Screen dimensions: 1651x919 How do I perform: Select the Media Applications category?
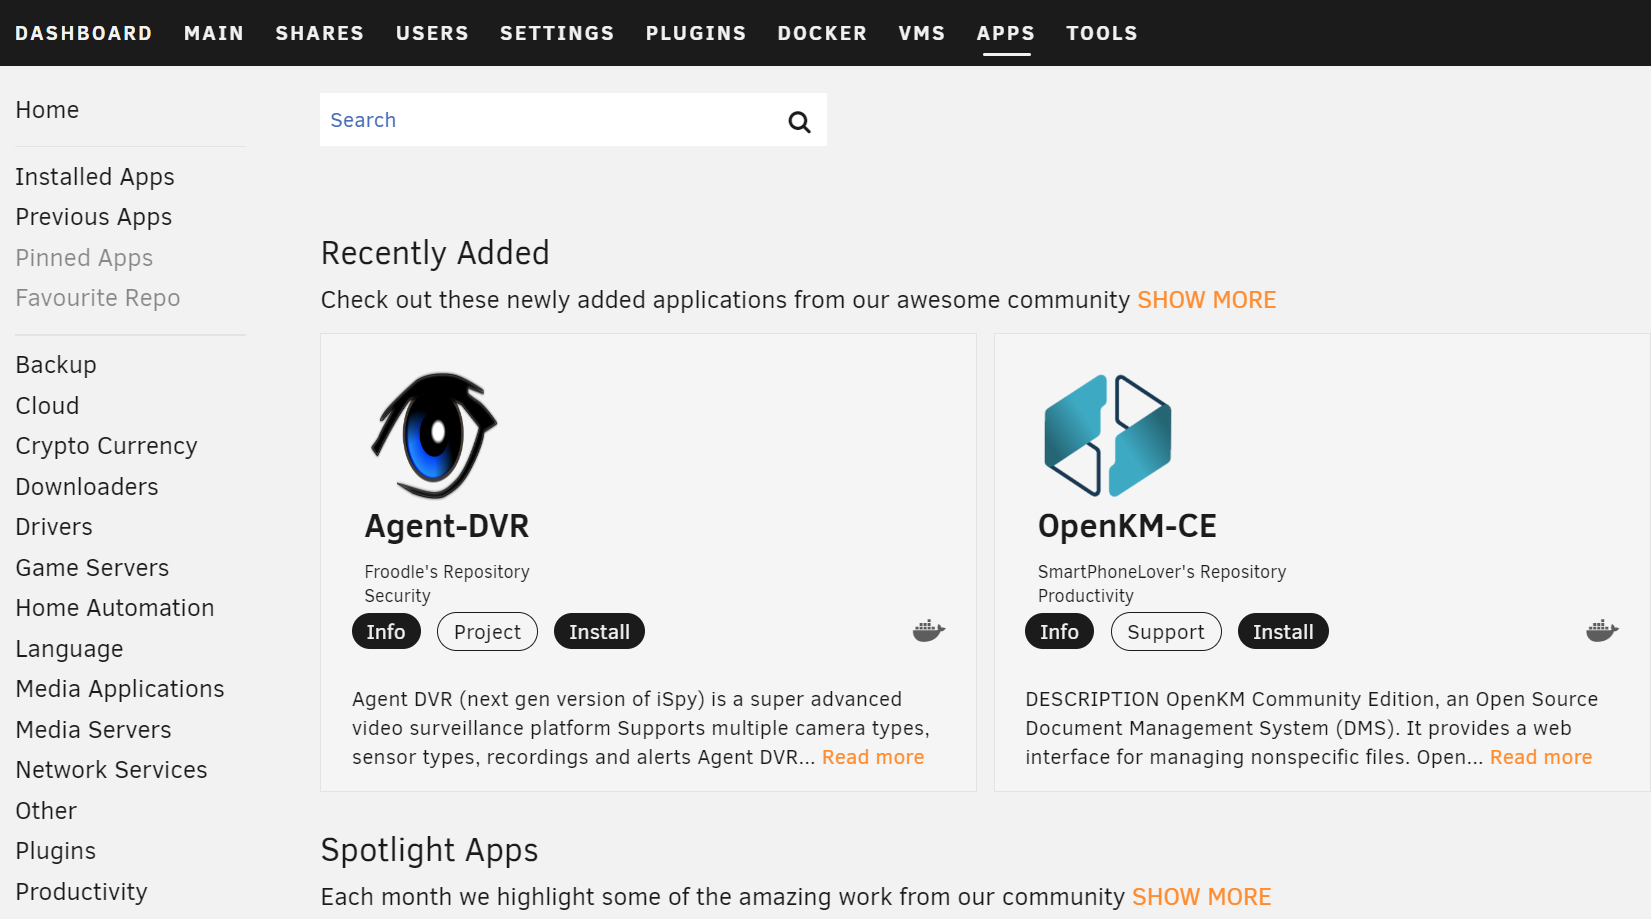[x=120, y=689]
